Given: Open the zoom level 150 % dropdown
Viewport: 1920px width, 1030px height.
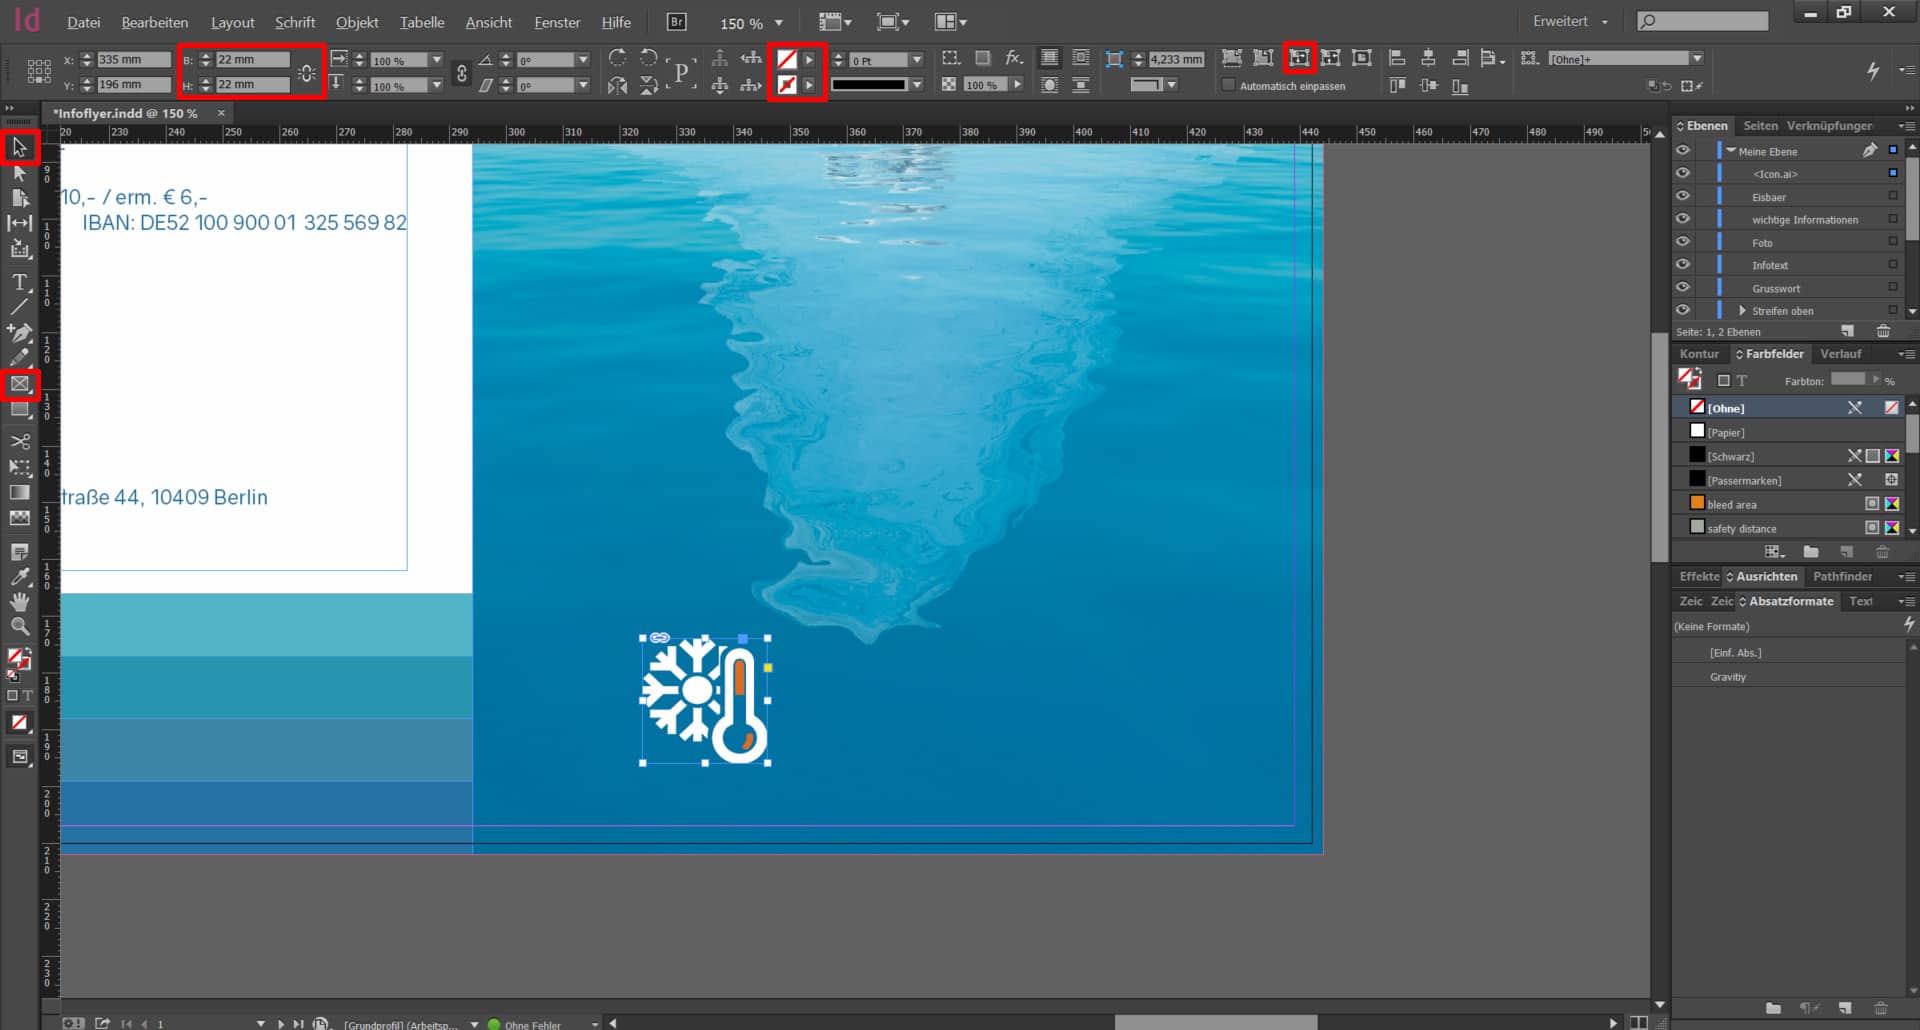Looking at the screenshot, I should point(779,23).
